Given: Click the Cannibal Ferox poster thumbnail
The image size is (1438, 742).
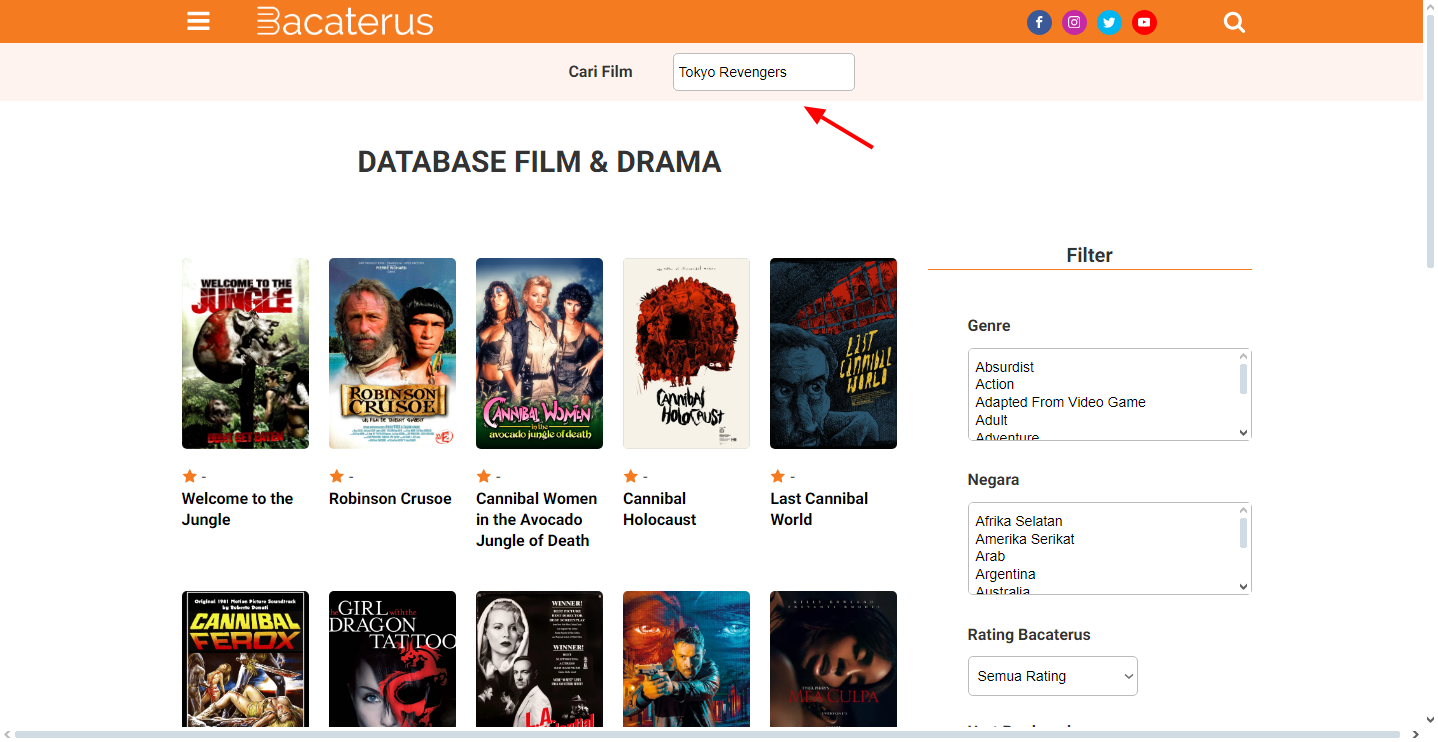Looking at the screenshot, I should (x=245, y=660).
